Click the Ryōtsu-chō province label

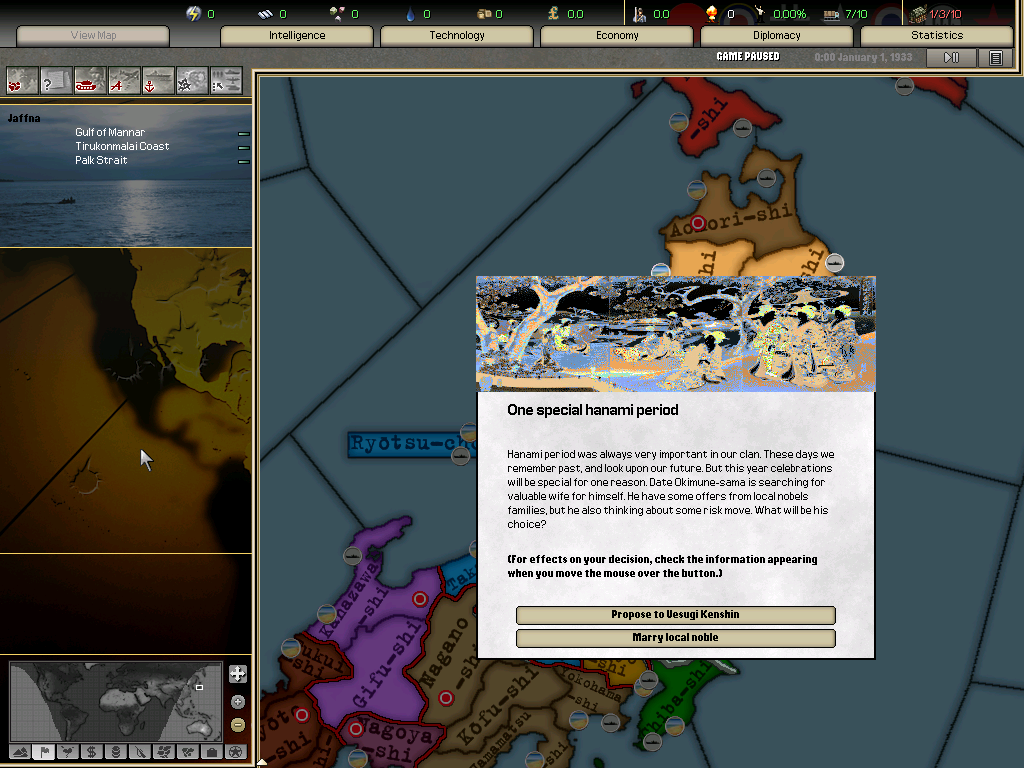coord(411,443)
